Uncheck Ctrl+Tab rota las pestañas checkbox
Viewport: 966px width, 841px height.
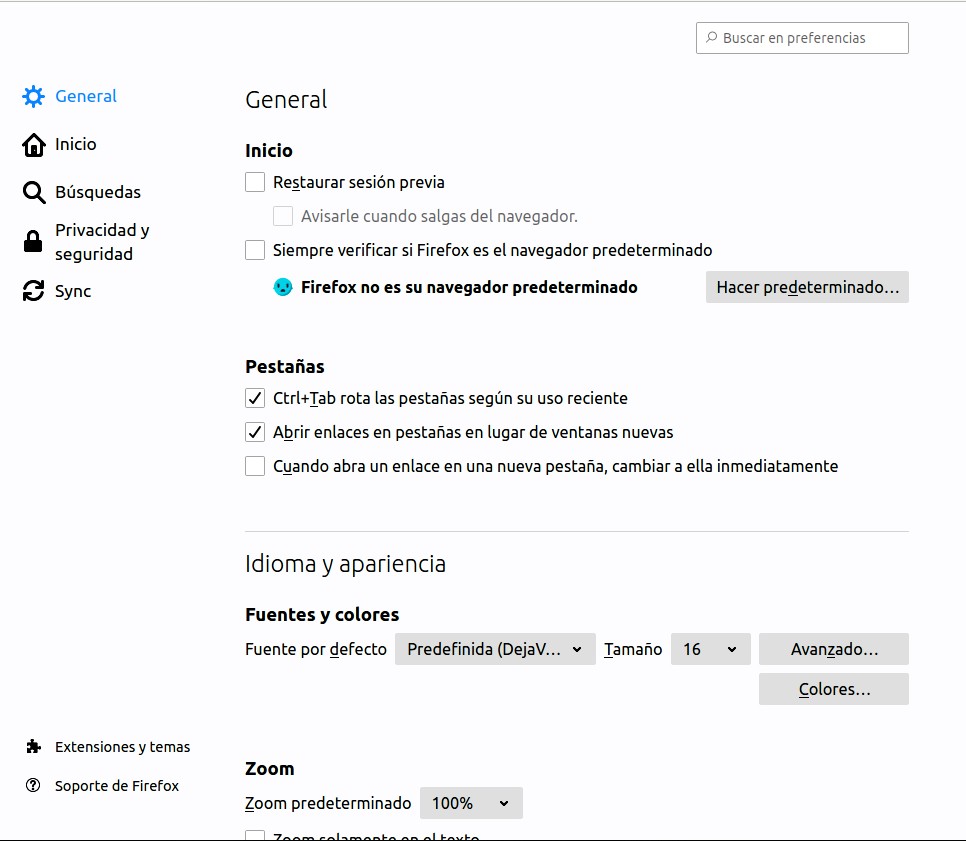pyautogui.click(x=255, y=398)
